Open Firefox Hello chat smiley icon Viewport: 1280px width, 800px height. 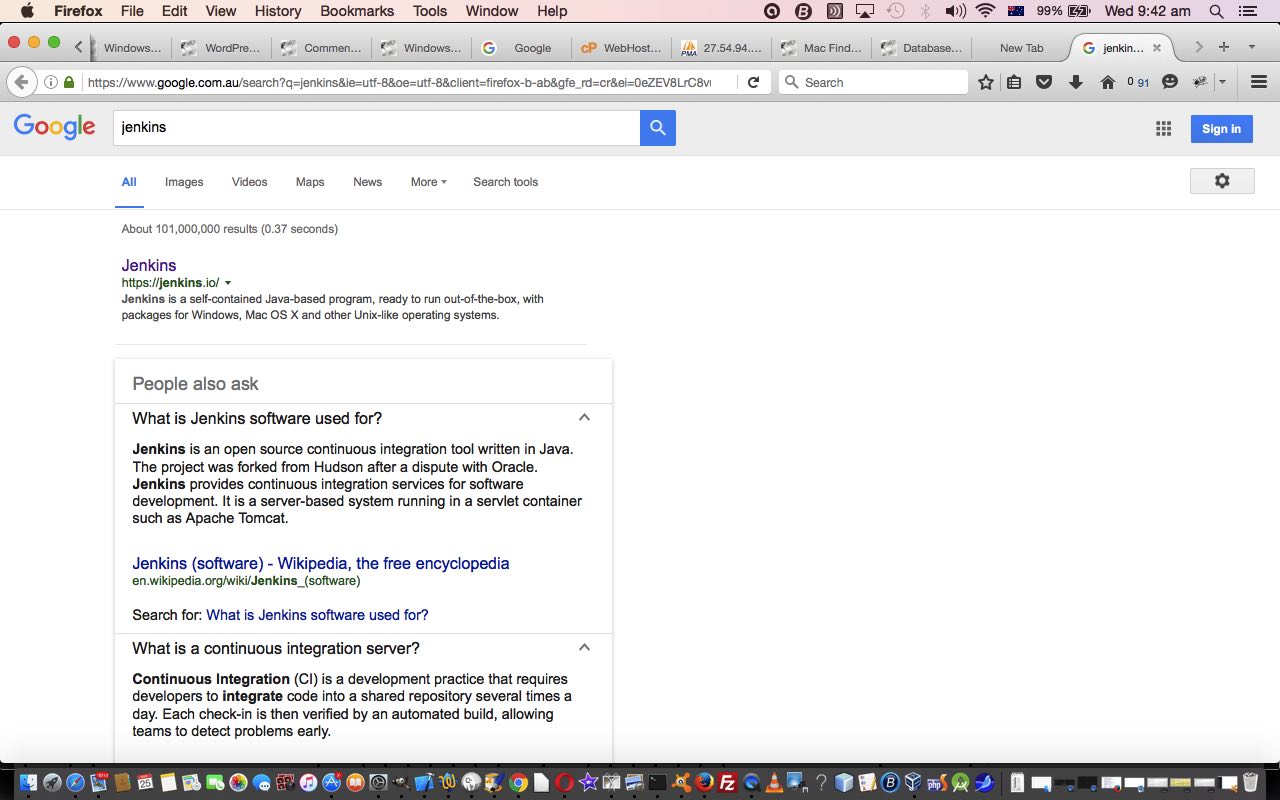click(x=1169, y=82)
